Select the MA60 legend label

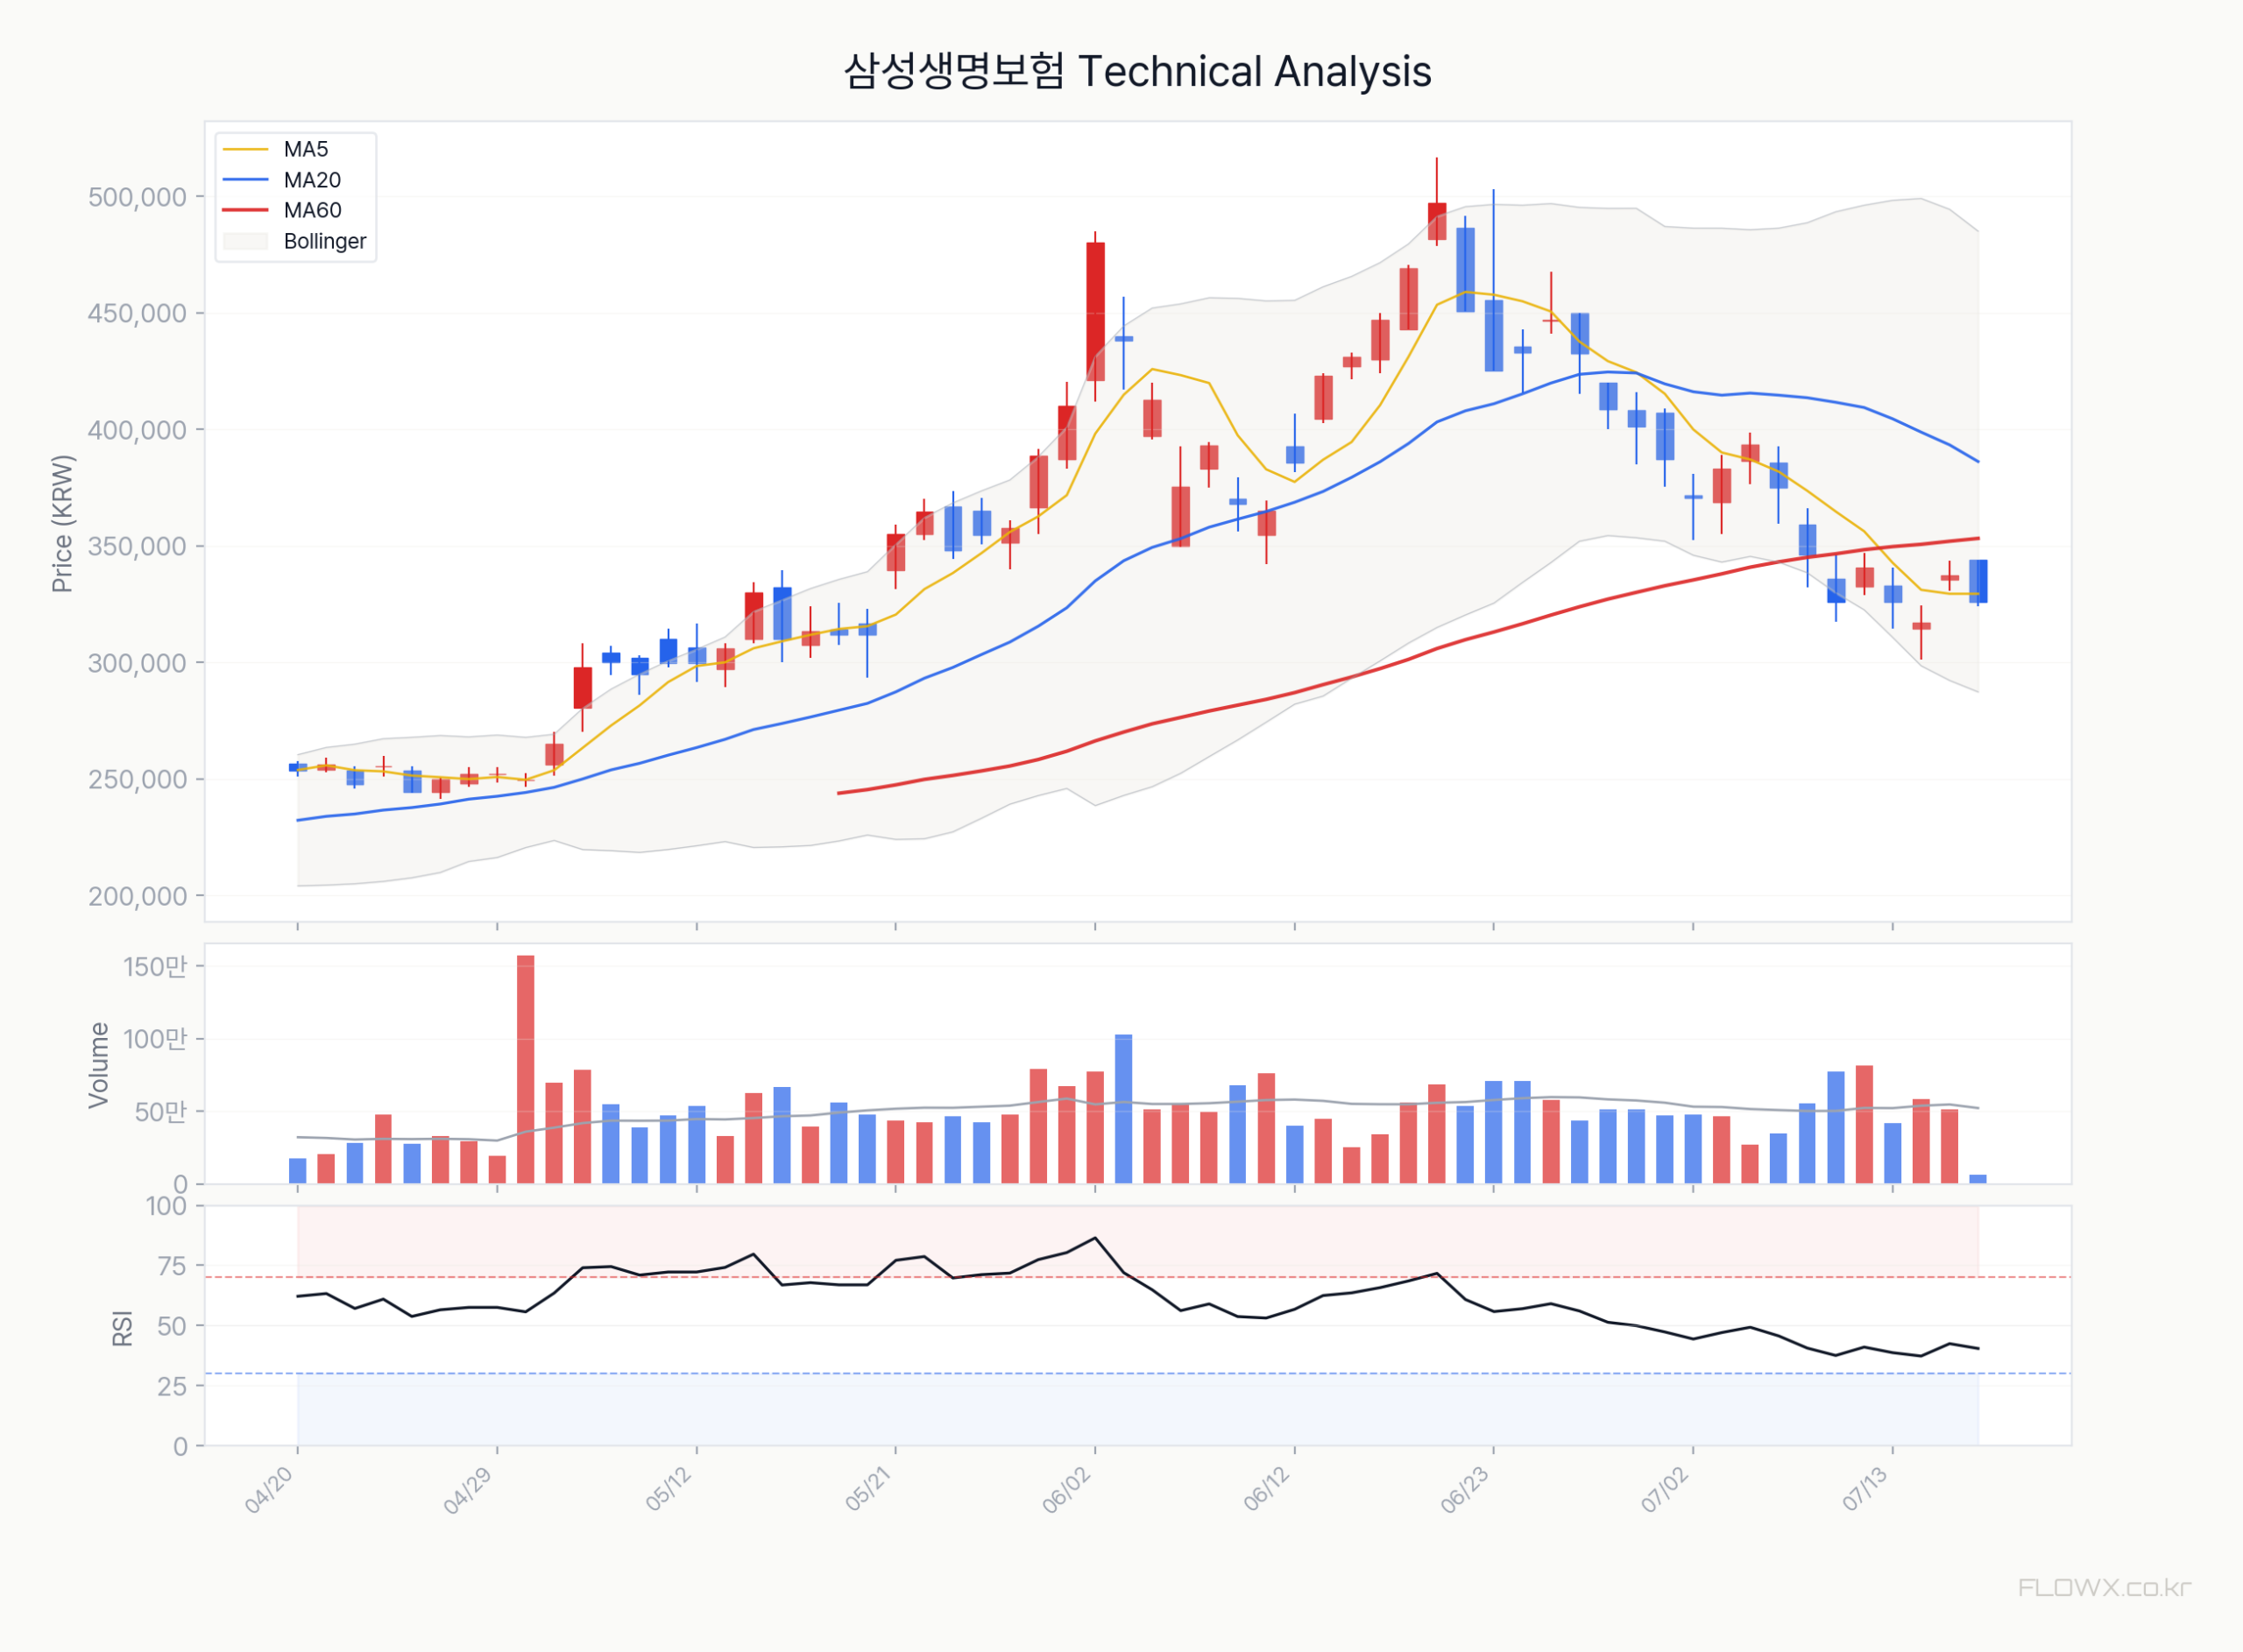click(x=312, y=210)
